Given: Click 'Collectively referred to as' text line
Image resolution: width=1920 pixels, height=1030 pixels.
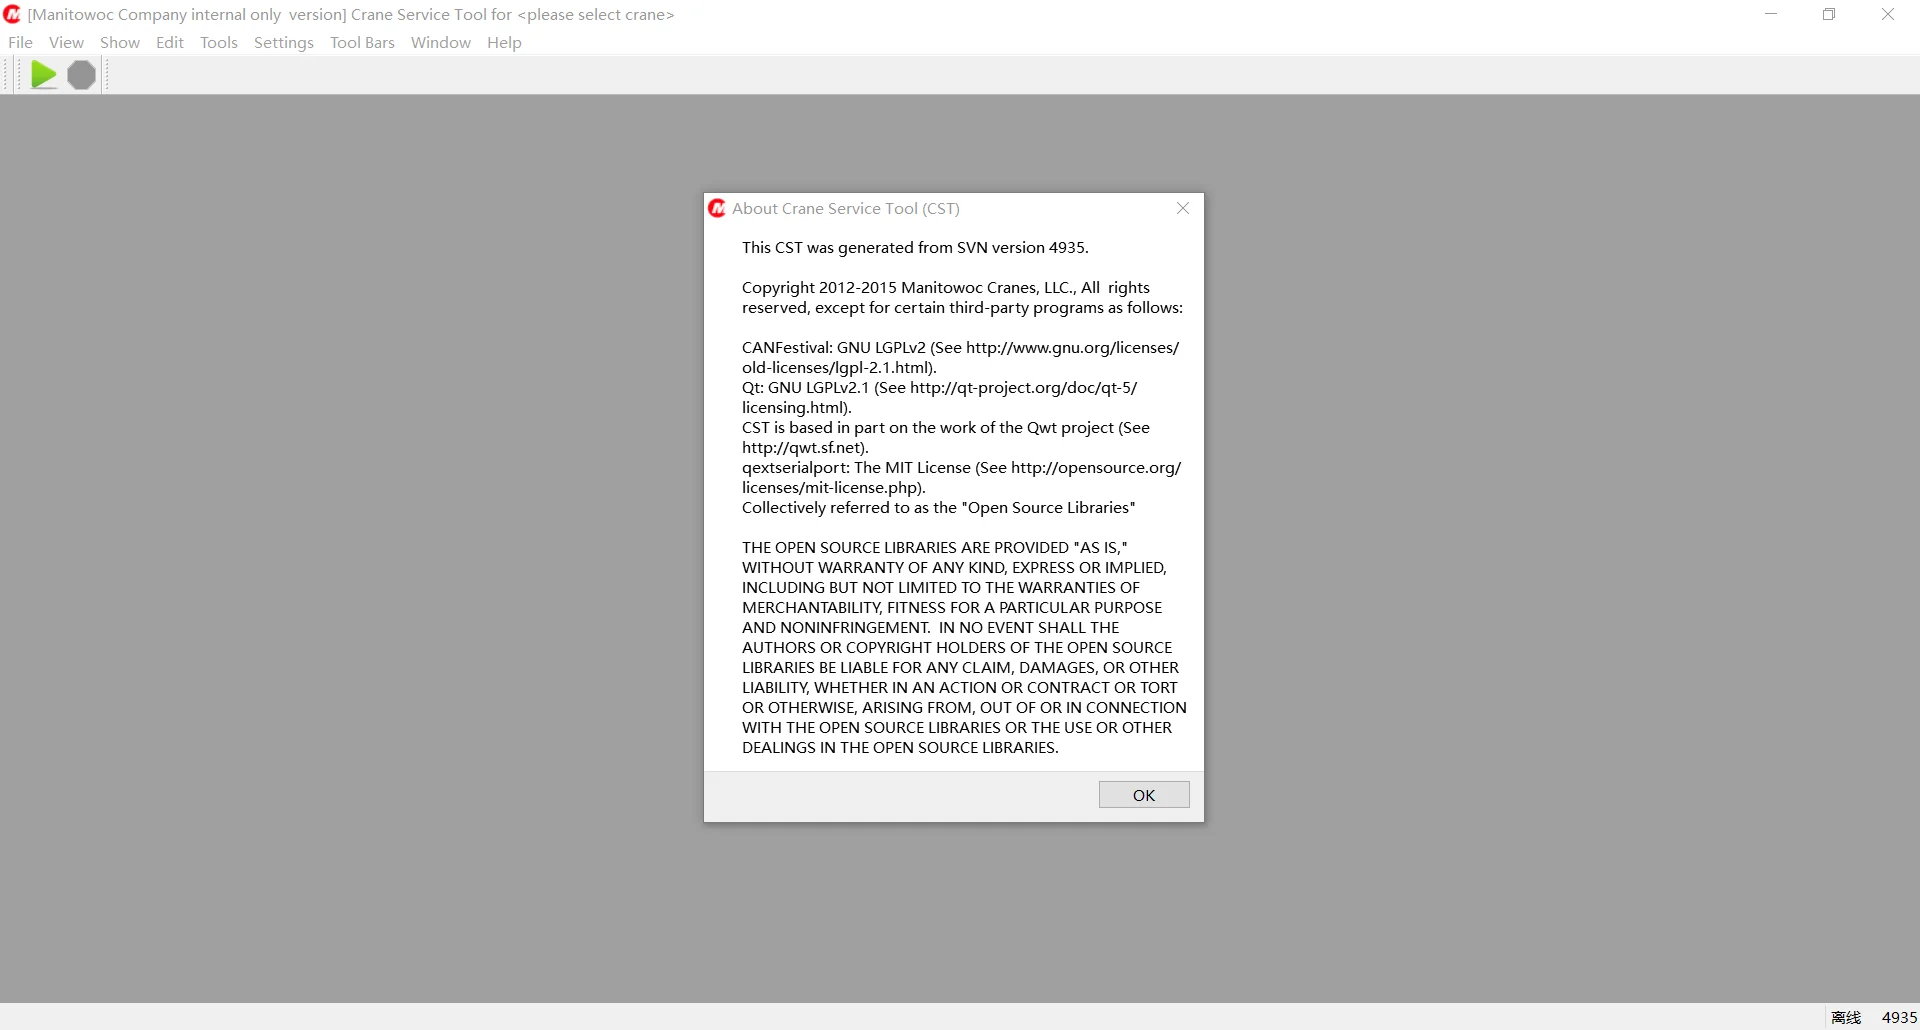Looking at the screenshot, I should click(938, 507).
